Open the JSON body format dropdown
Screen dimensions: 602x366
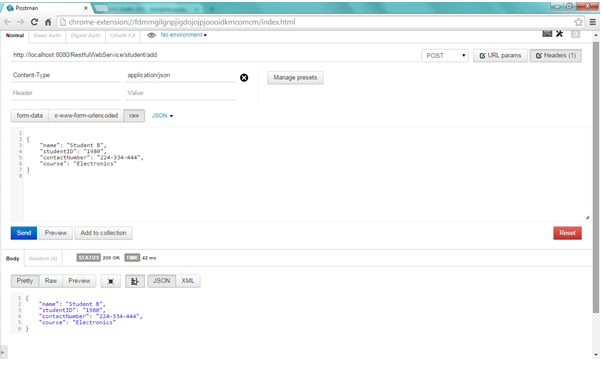162,116
